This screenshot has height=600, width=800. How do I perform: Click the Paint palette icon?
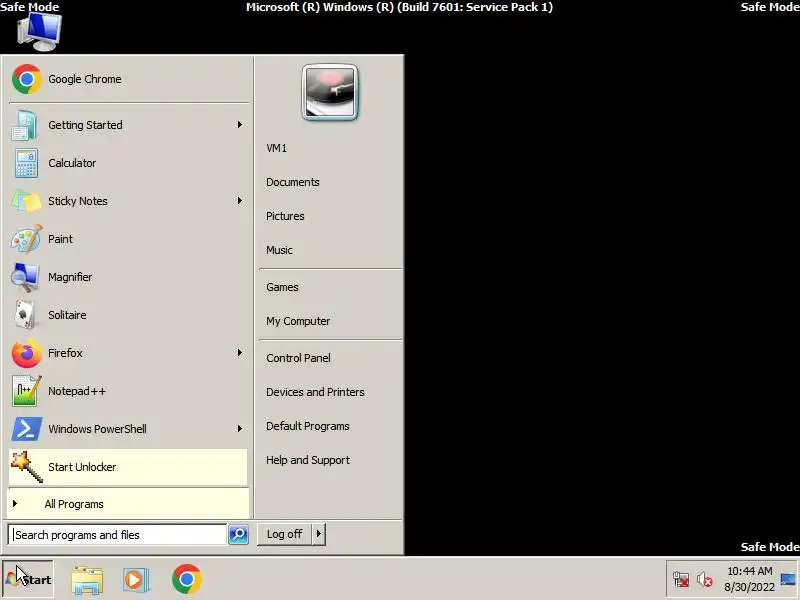pos(26,239)
